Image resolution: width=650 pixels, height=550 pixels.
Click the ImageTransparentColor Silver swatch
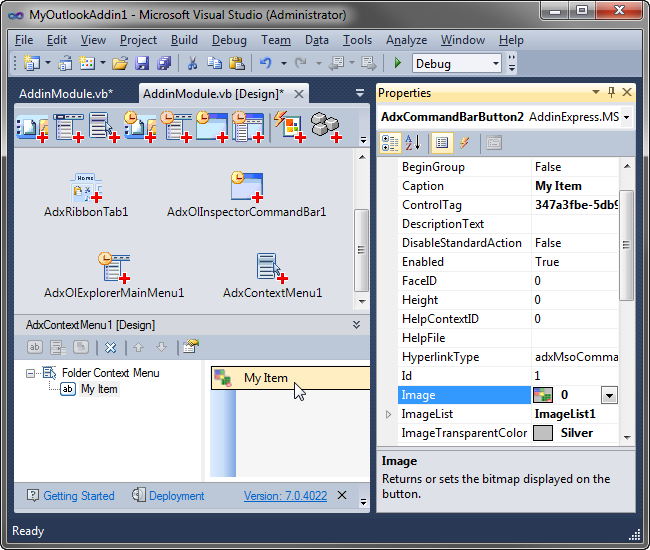click(x=543, y=433)
